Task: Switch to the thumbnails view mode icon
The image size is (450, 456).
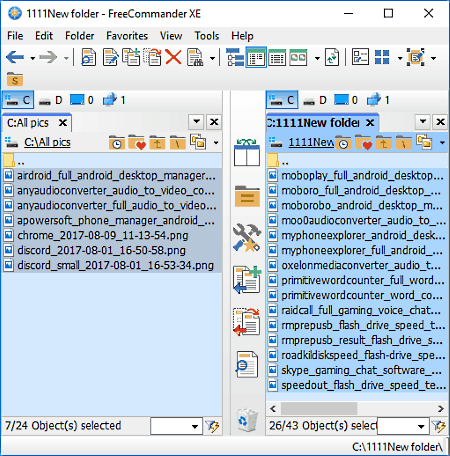Action: click(x=298, y=57)
